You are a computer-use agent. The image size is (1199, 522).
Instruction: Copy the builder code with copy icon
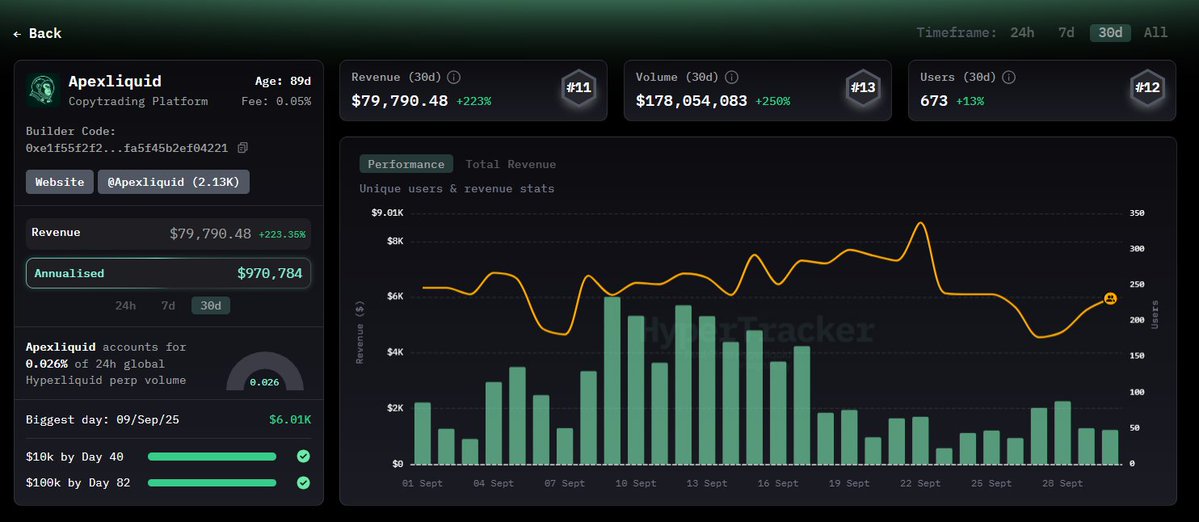coord(242,148)
